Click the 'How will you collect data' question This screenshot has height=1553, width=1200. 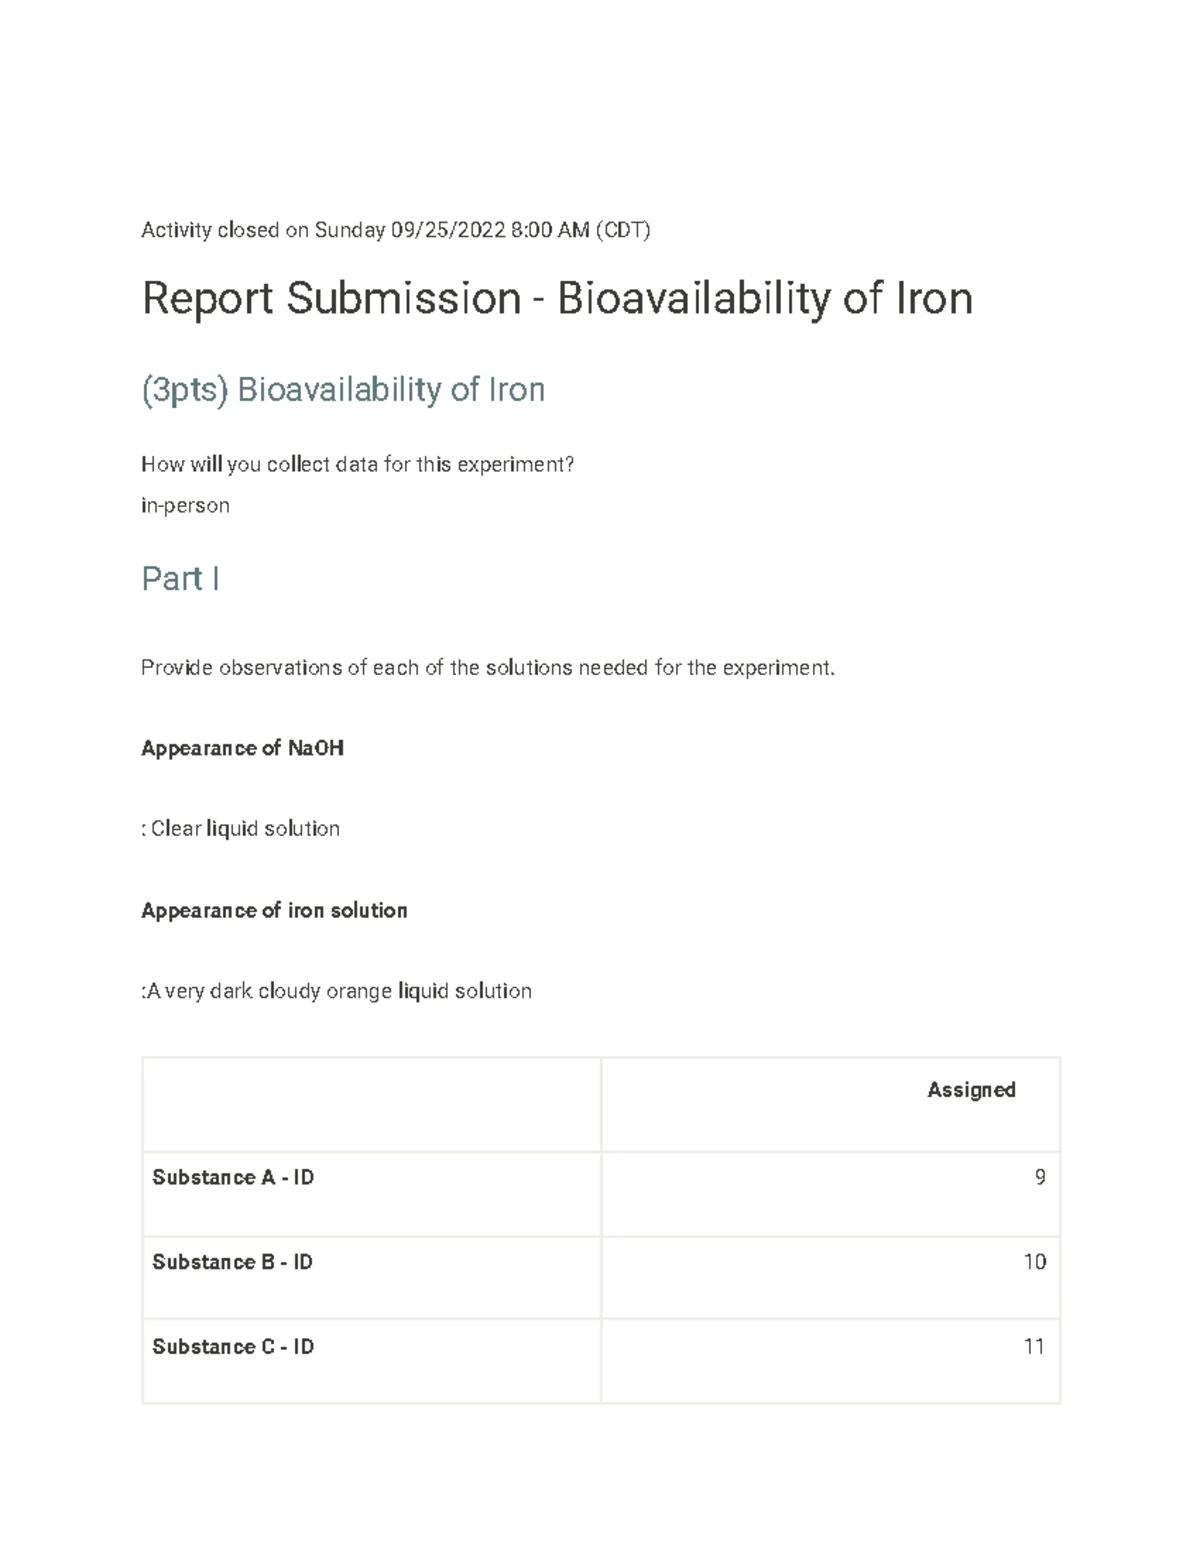(x=358, y=465)
